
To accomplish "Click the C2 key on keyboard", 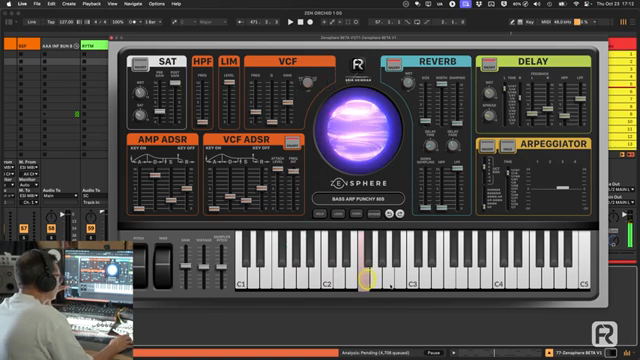I will pos(327,260).
